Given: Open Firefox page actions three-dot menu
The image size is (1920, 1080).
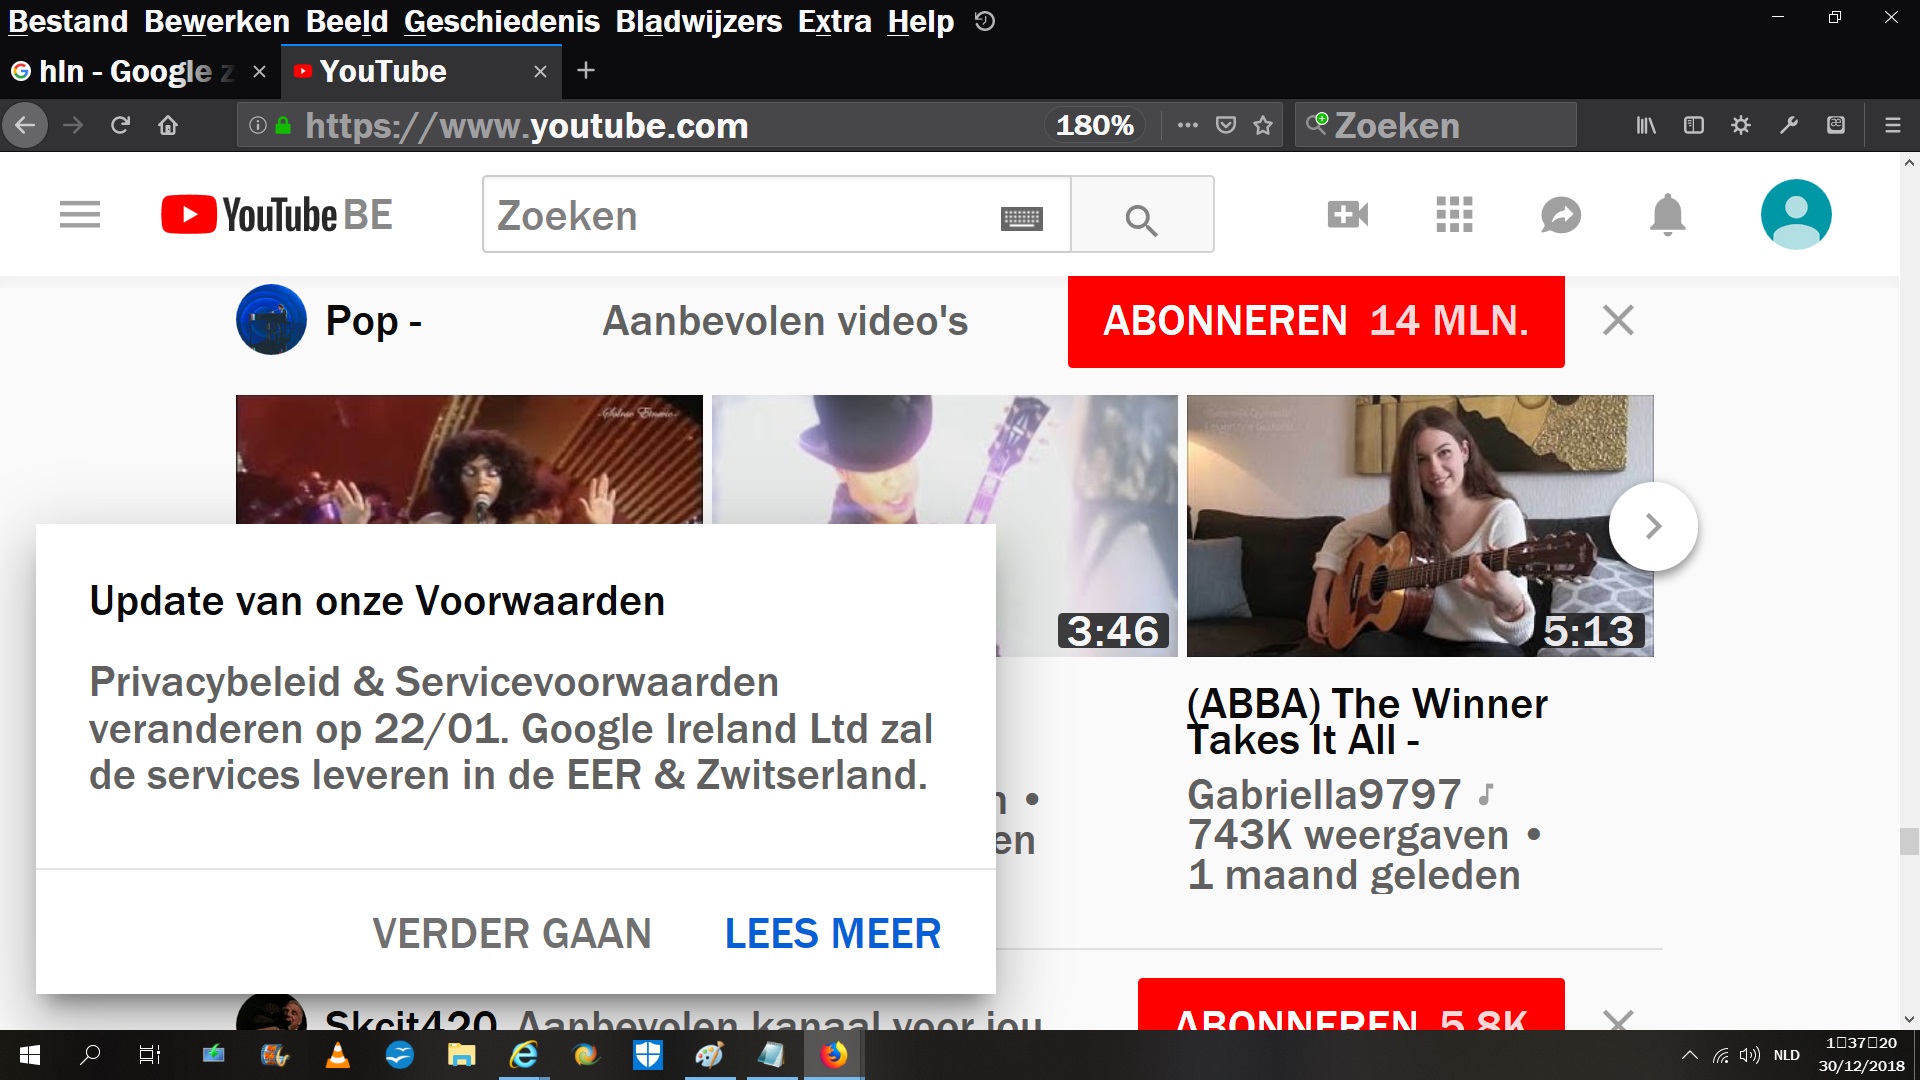Looking at the screenshot, I should [1187, 125].
